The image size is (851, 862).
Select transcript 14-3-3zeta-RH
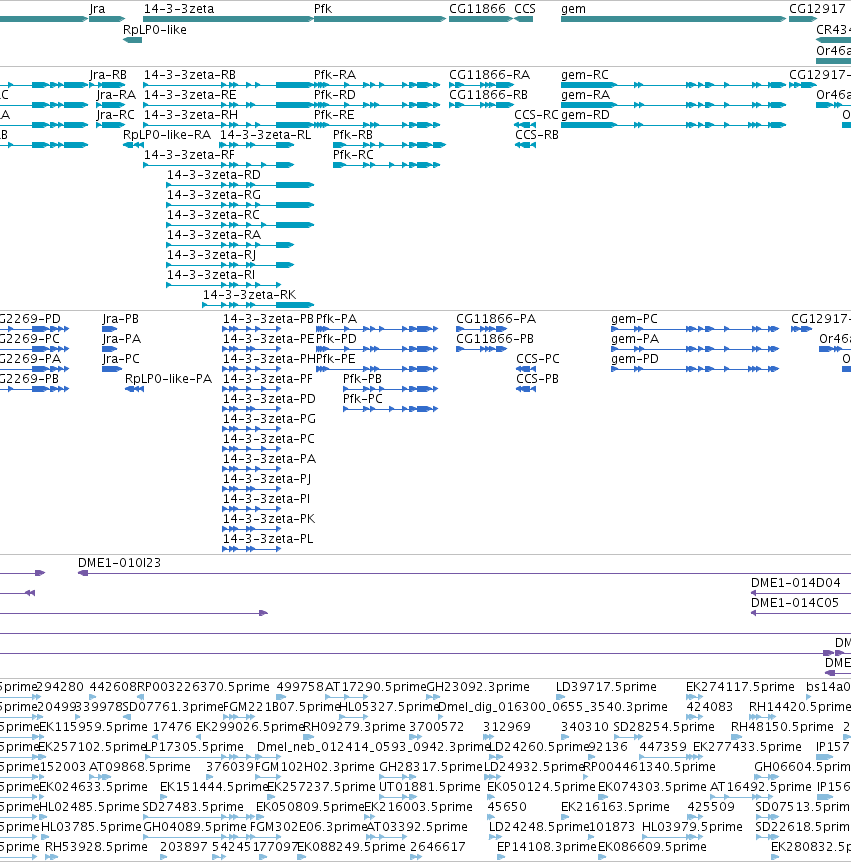point(191,114)
